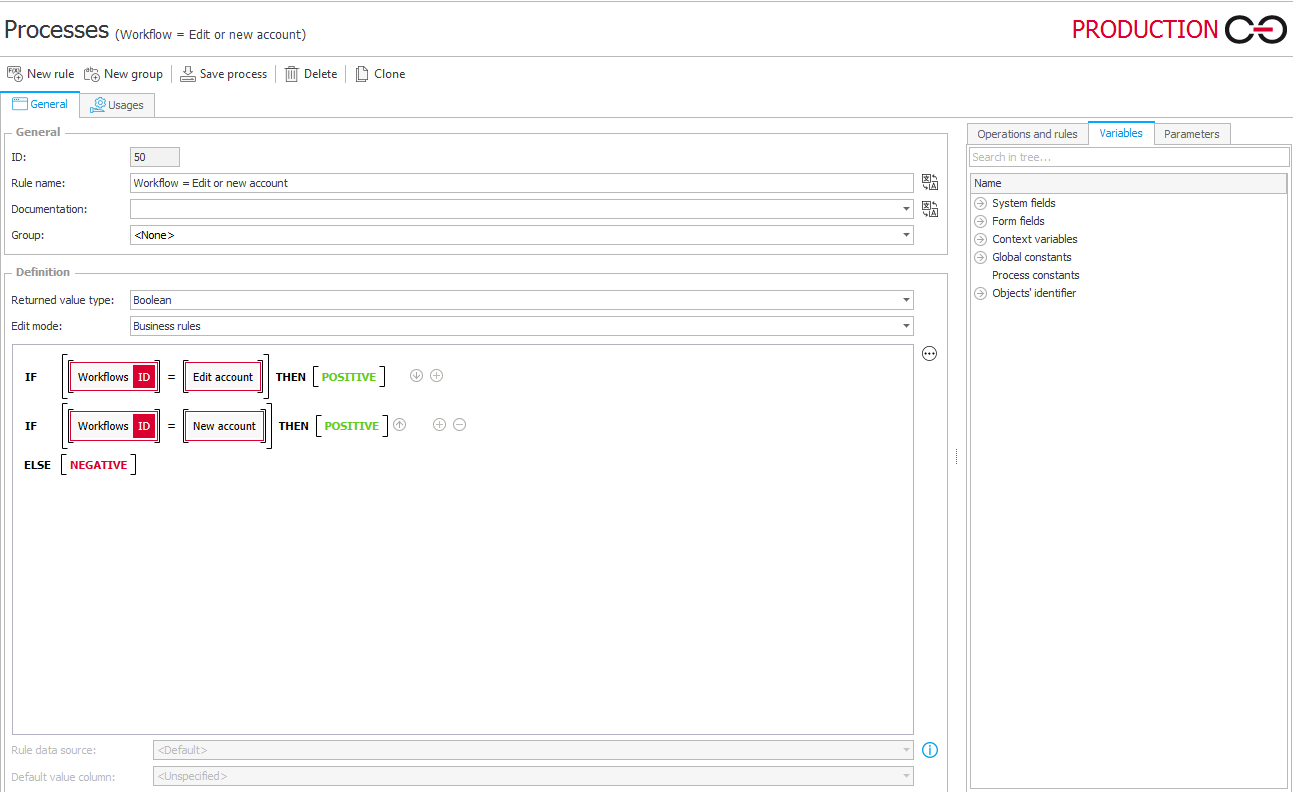Add a condition using the plus icon

pos(436,375)
